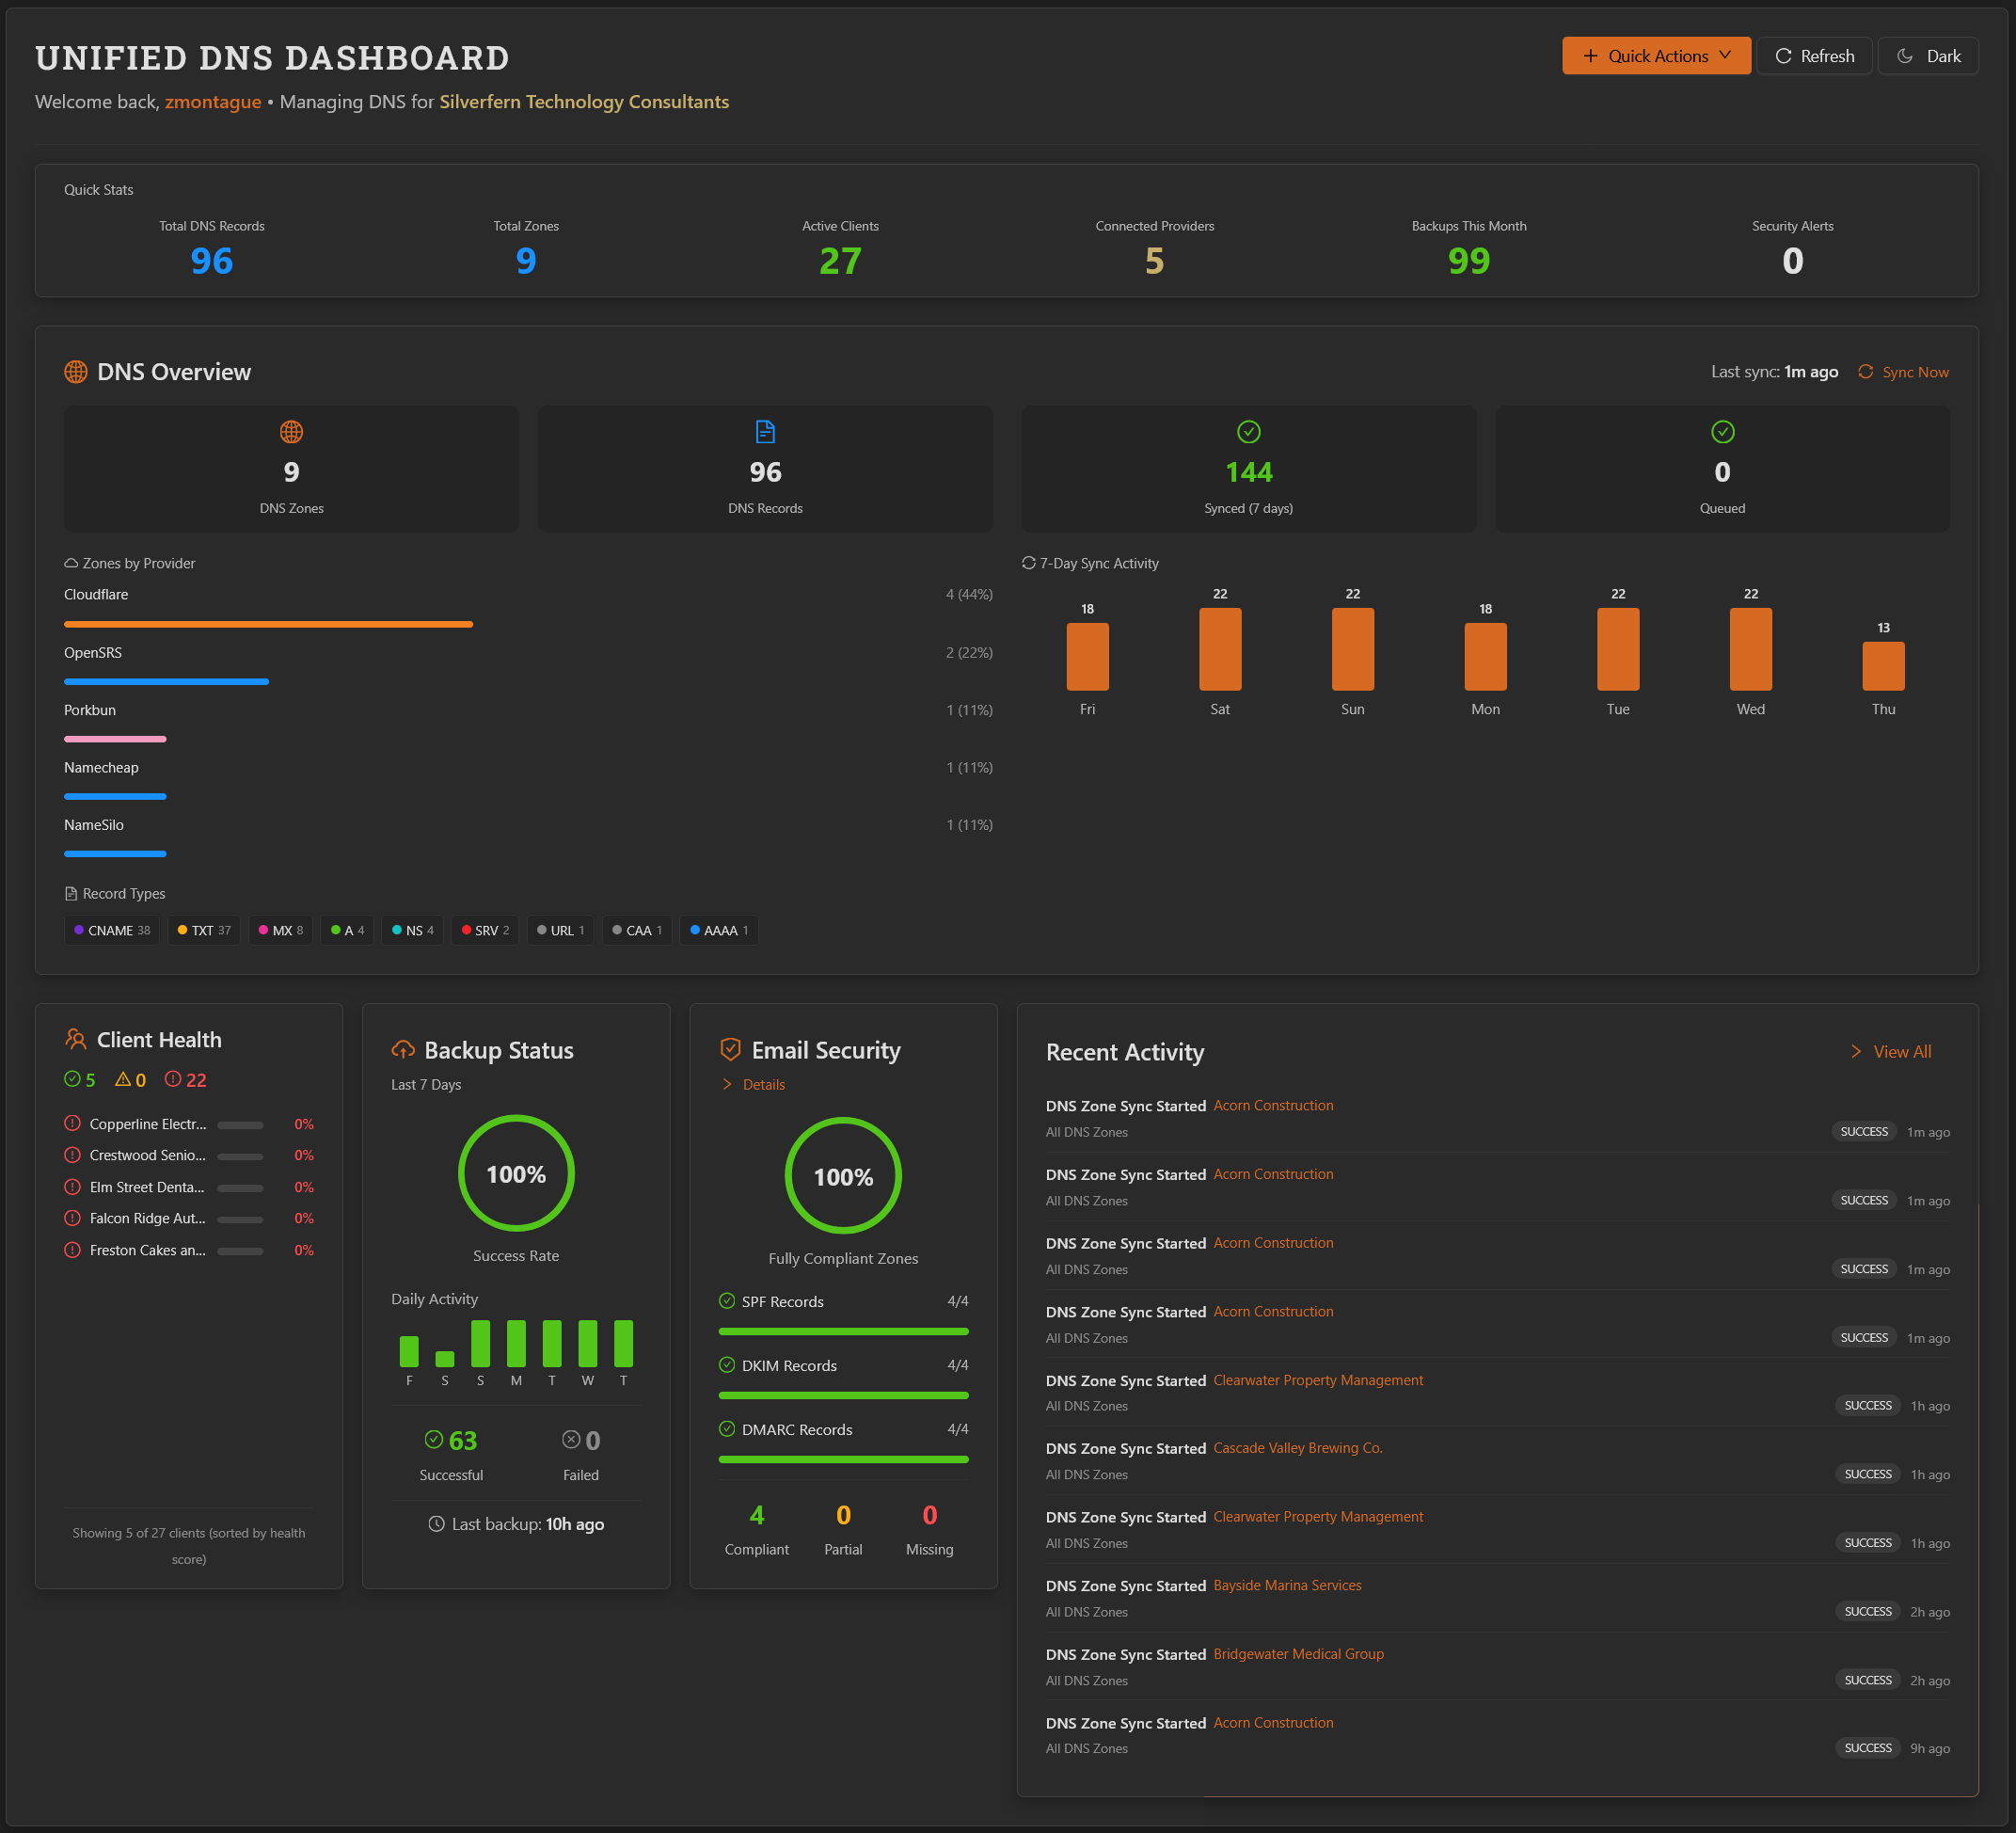Click the file icon by Record Types
Image resolution: width=2016 pixels, height=1833 pixels.
pyautogui.click(x=71, y=893)
